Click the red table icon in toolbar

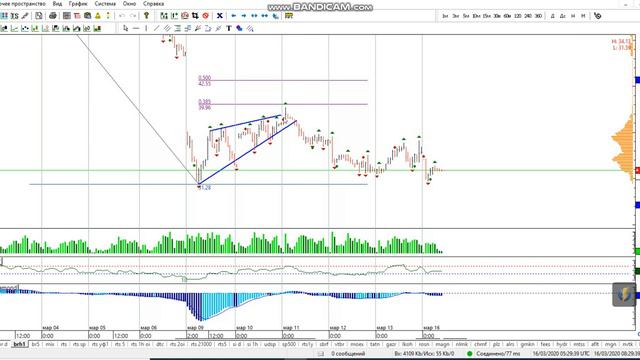pos(77,16)
